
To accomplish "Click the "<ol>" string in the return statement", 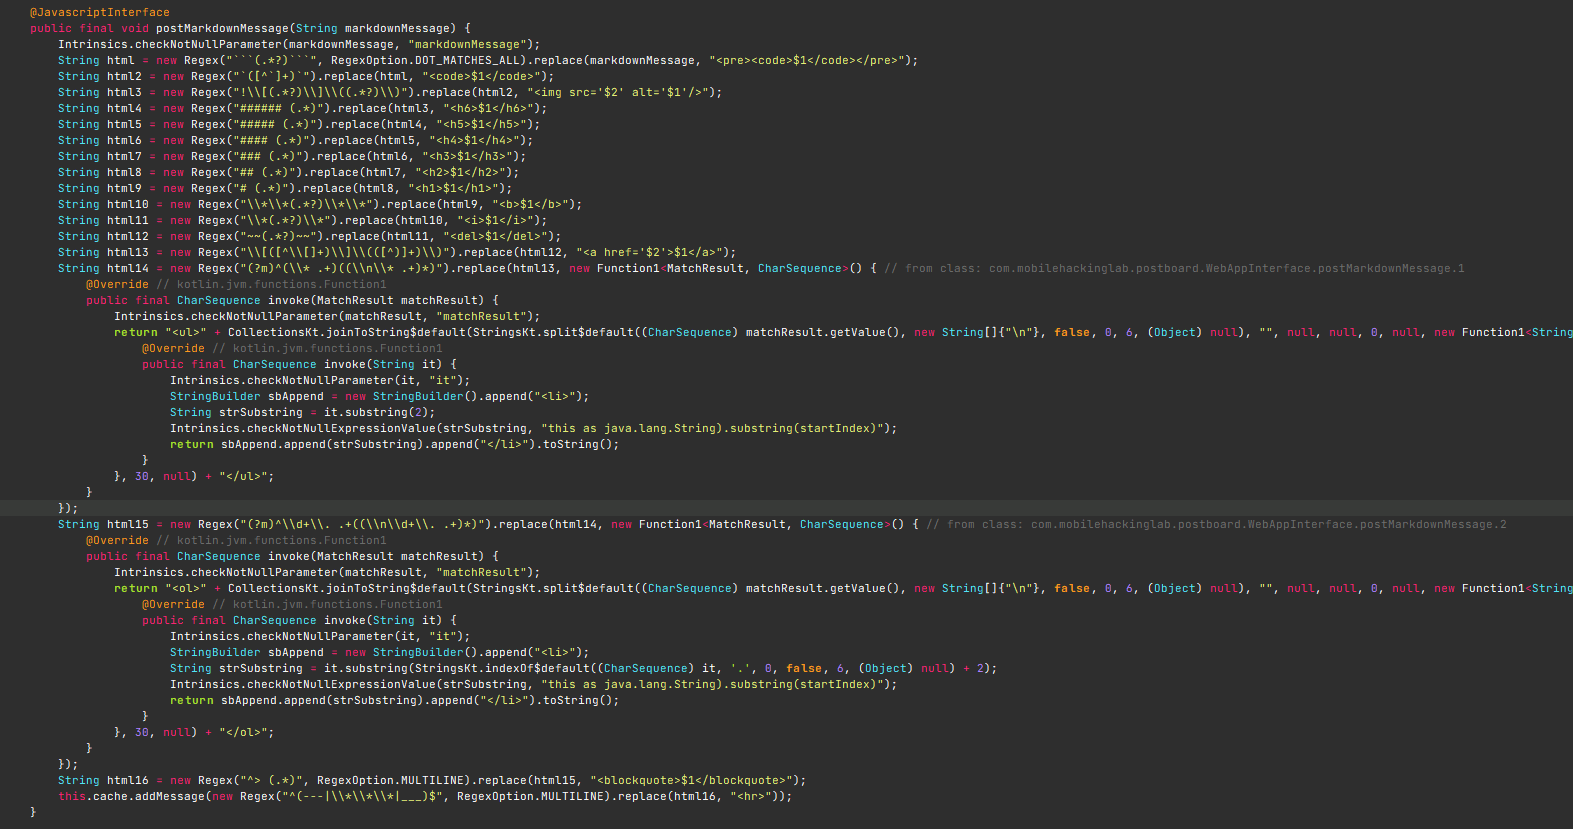I will (x=185, y=588).
